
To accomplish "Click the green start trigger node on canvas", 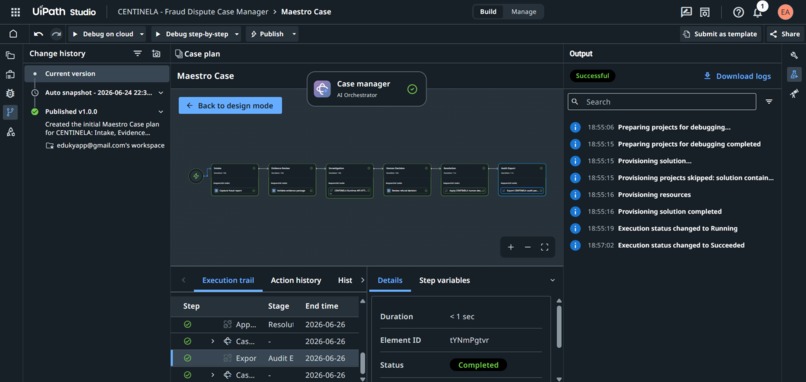I will 195,176.
